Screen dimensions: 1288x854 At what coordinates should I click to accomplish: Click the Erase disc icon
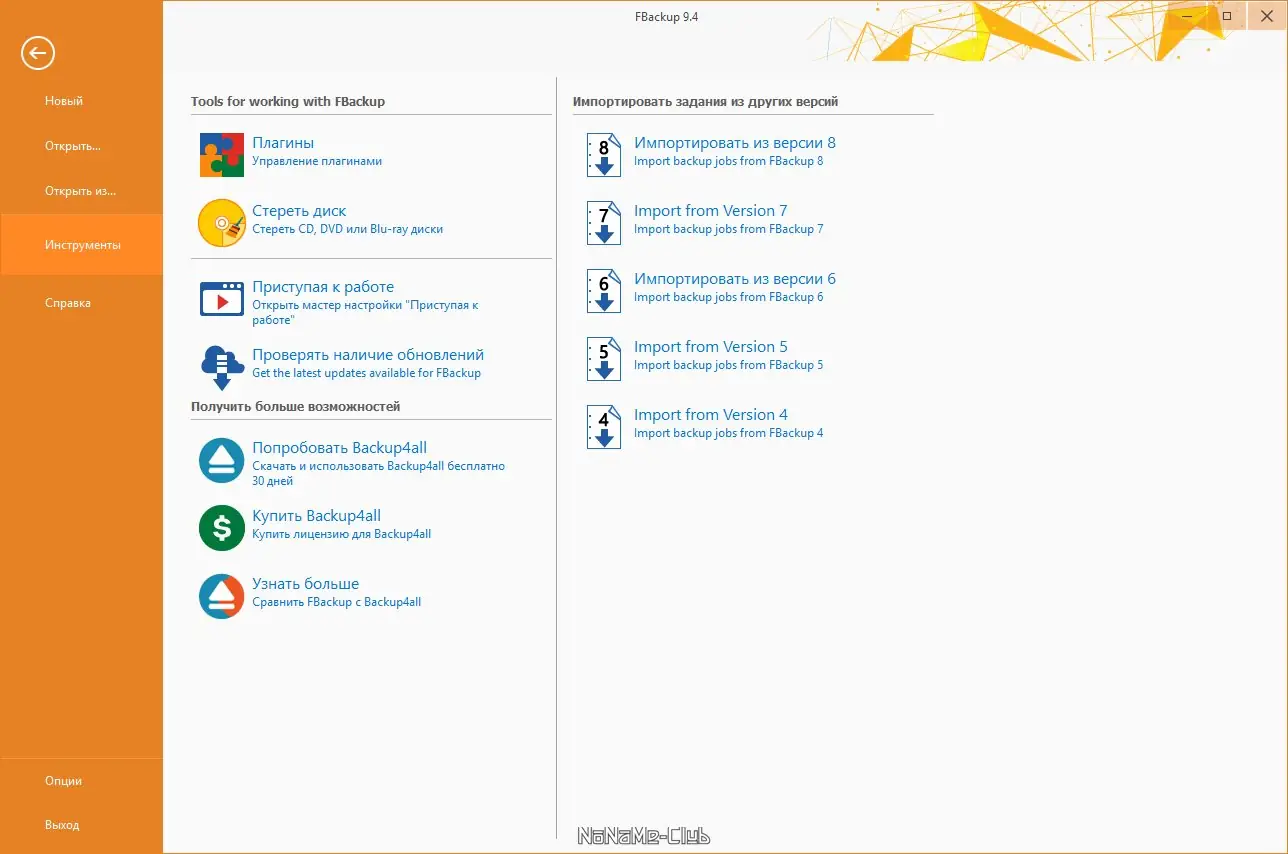pyautogui.click(x=222, y=223)
